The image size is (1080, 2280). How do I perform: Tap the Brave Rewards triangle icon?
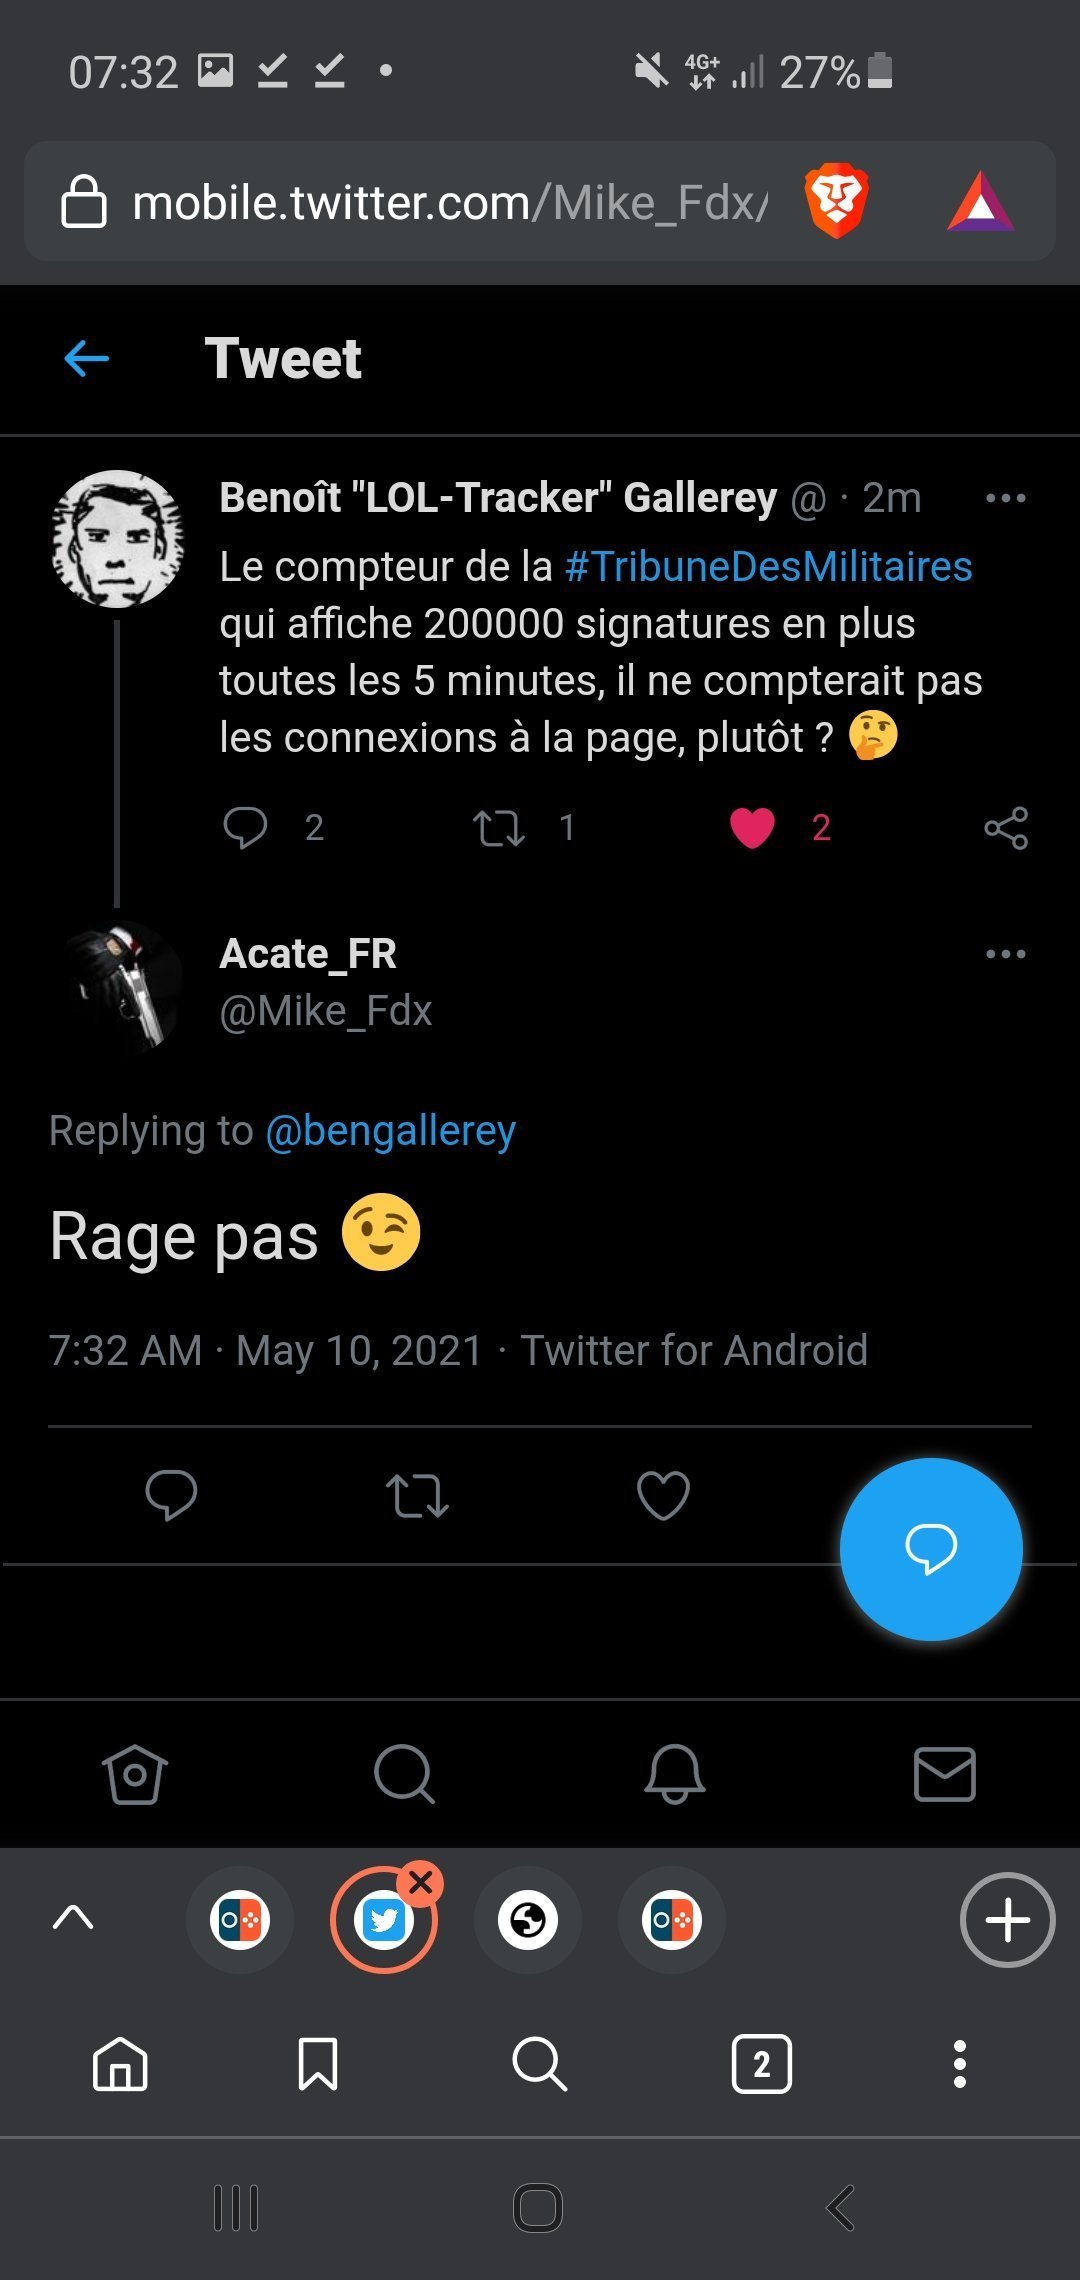click(x=980, y=202)
